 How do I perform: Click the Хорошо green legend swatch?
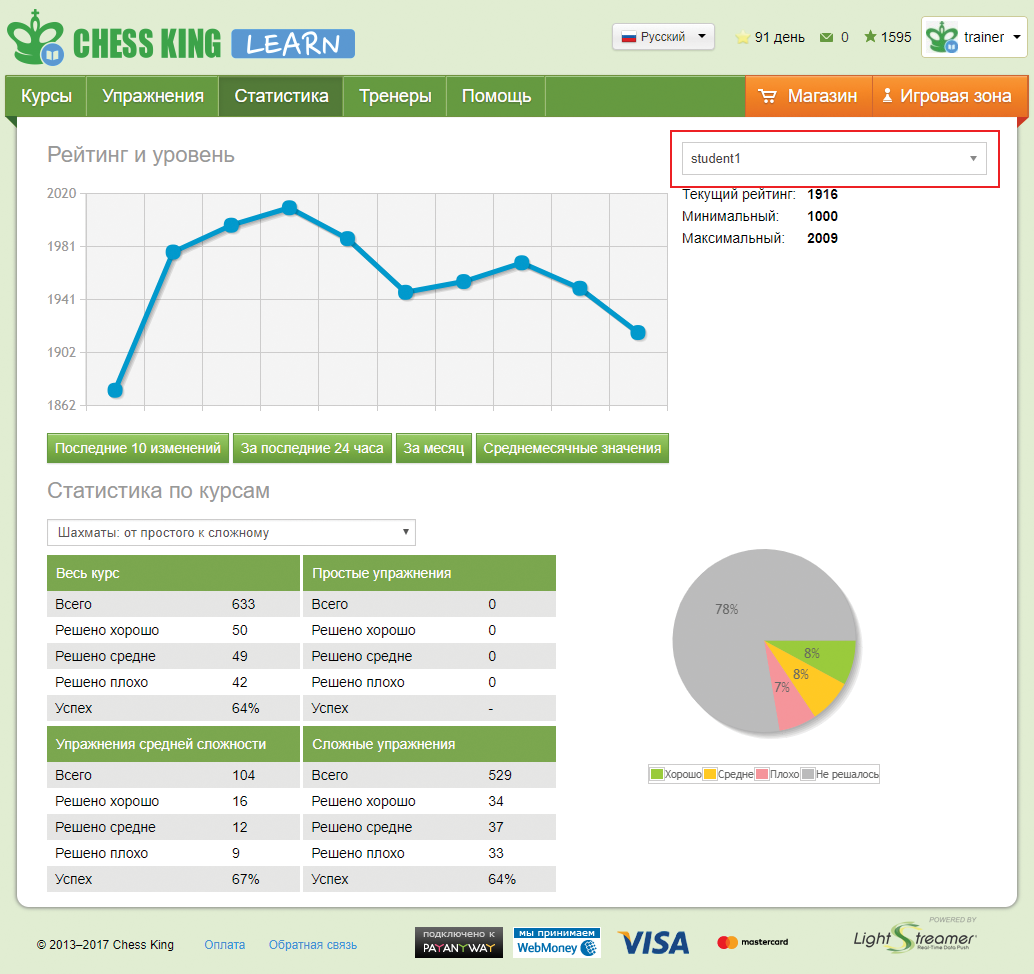click(657, 774)
